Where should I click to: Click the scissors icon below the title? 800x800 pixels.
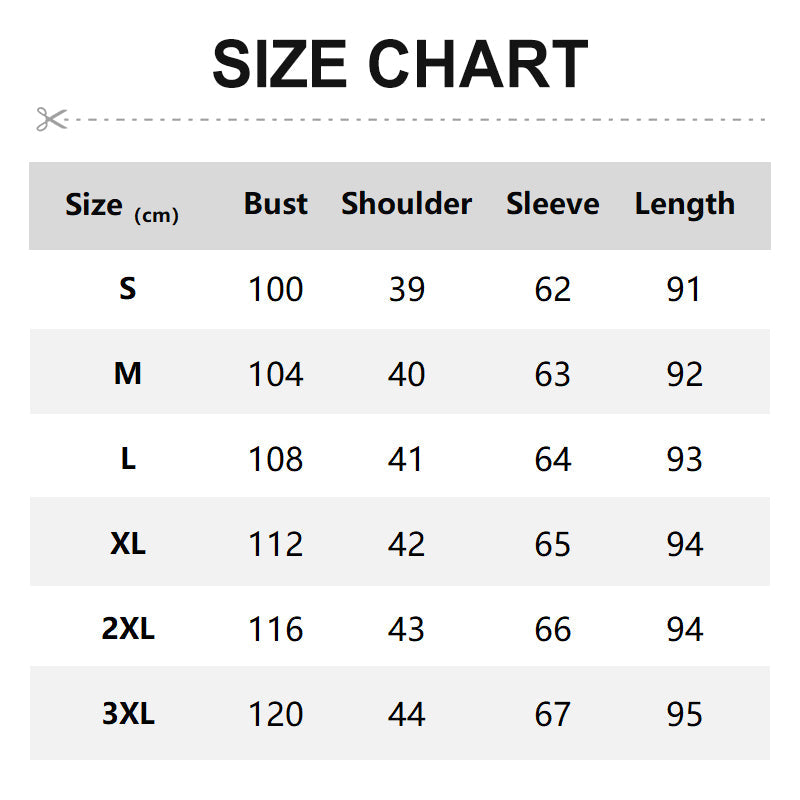(51, 119)
